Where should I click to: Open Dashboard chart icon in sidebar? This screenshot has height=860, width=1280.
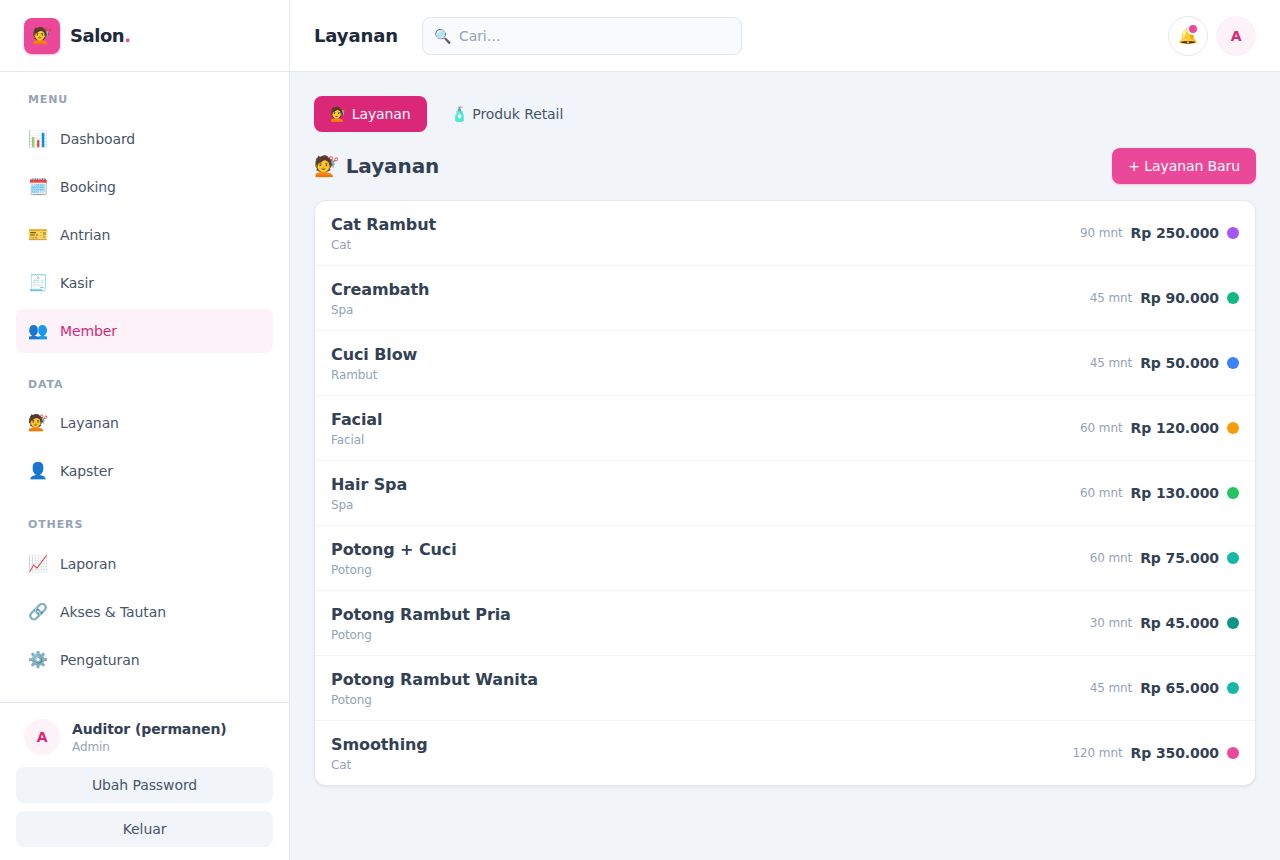coord(38,139)
